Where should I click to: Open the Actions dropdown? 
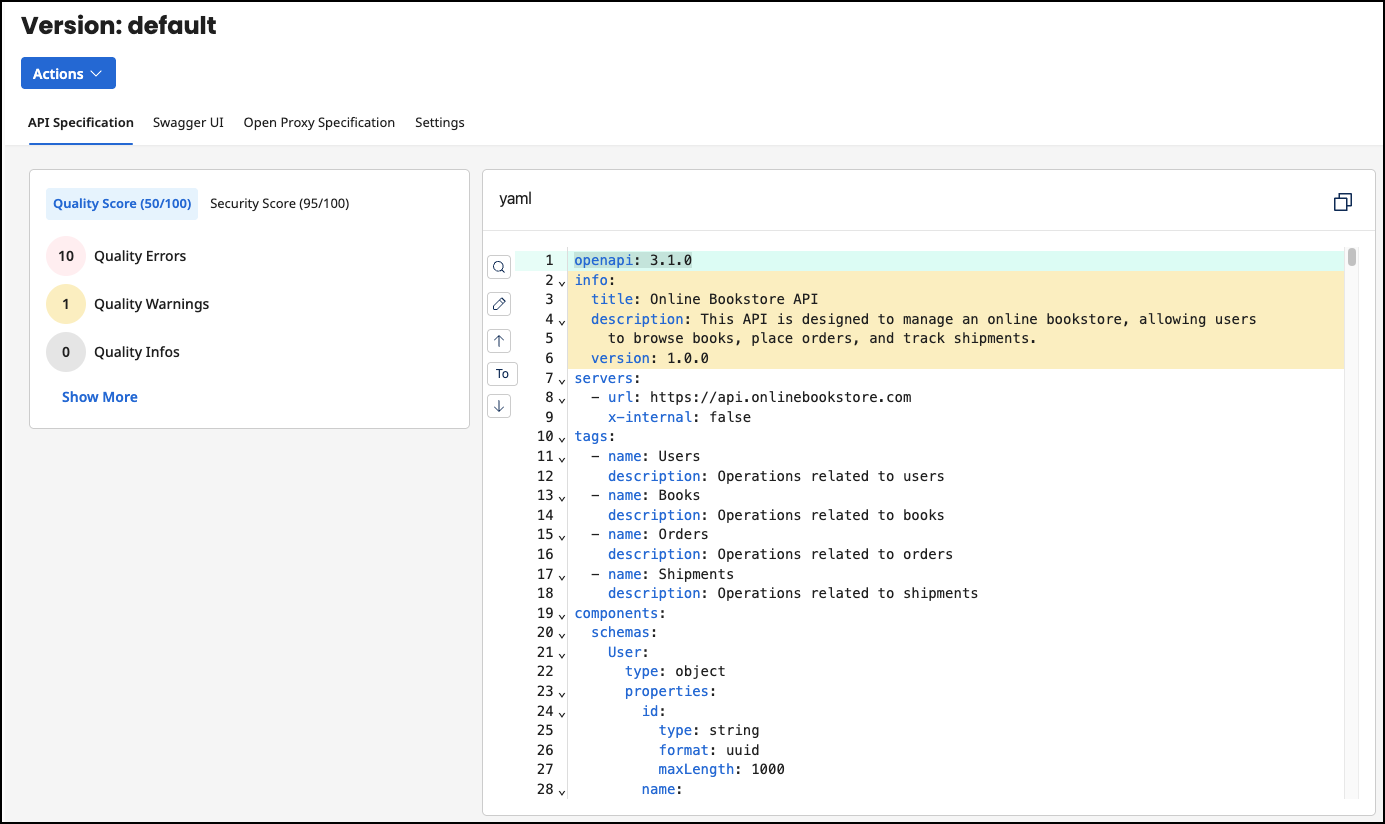pyautogui.click(x=68, y=72)
